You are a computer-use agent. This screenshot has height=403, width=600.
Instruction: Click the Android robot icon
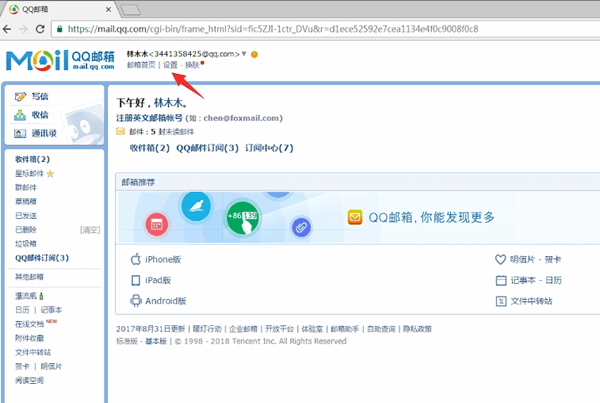tap(135, 301)
